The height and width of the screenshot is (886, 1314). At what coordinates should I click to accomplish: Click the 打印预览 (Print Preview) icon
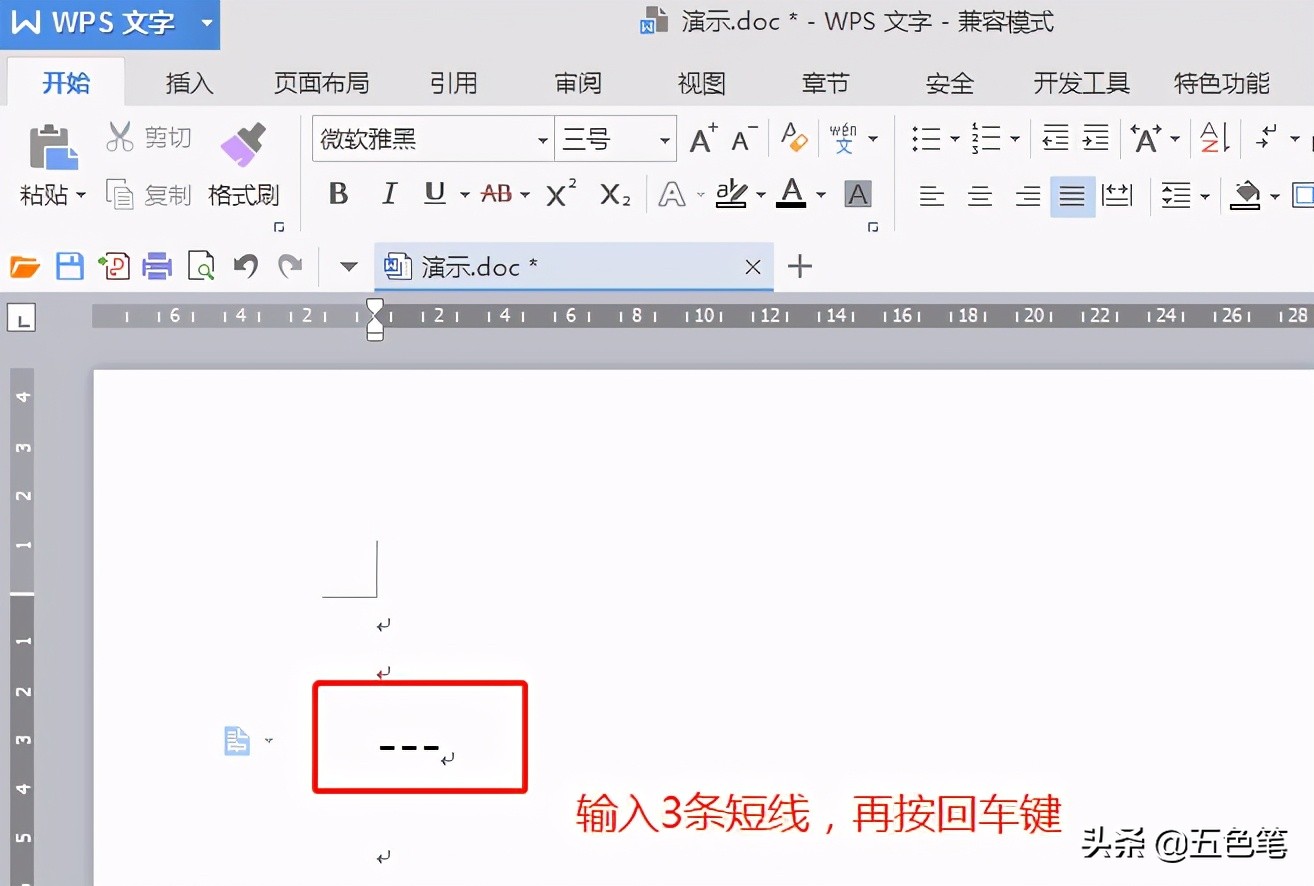tap(200, 266)
